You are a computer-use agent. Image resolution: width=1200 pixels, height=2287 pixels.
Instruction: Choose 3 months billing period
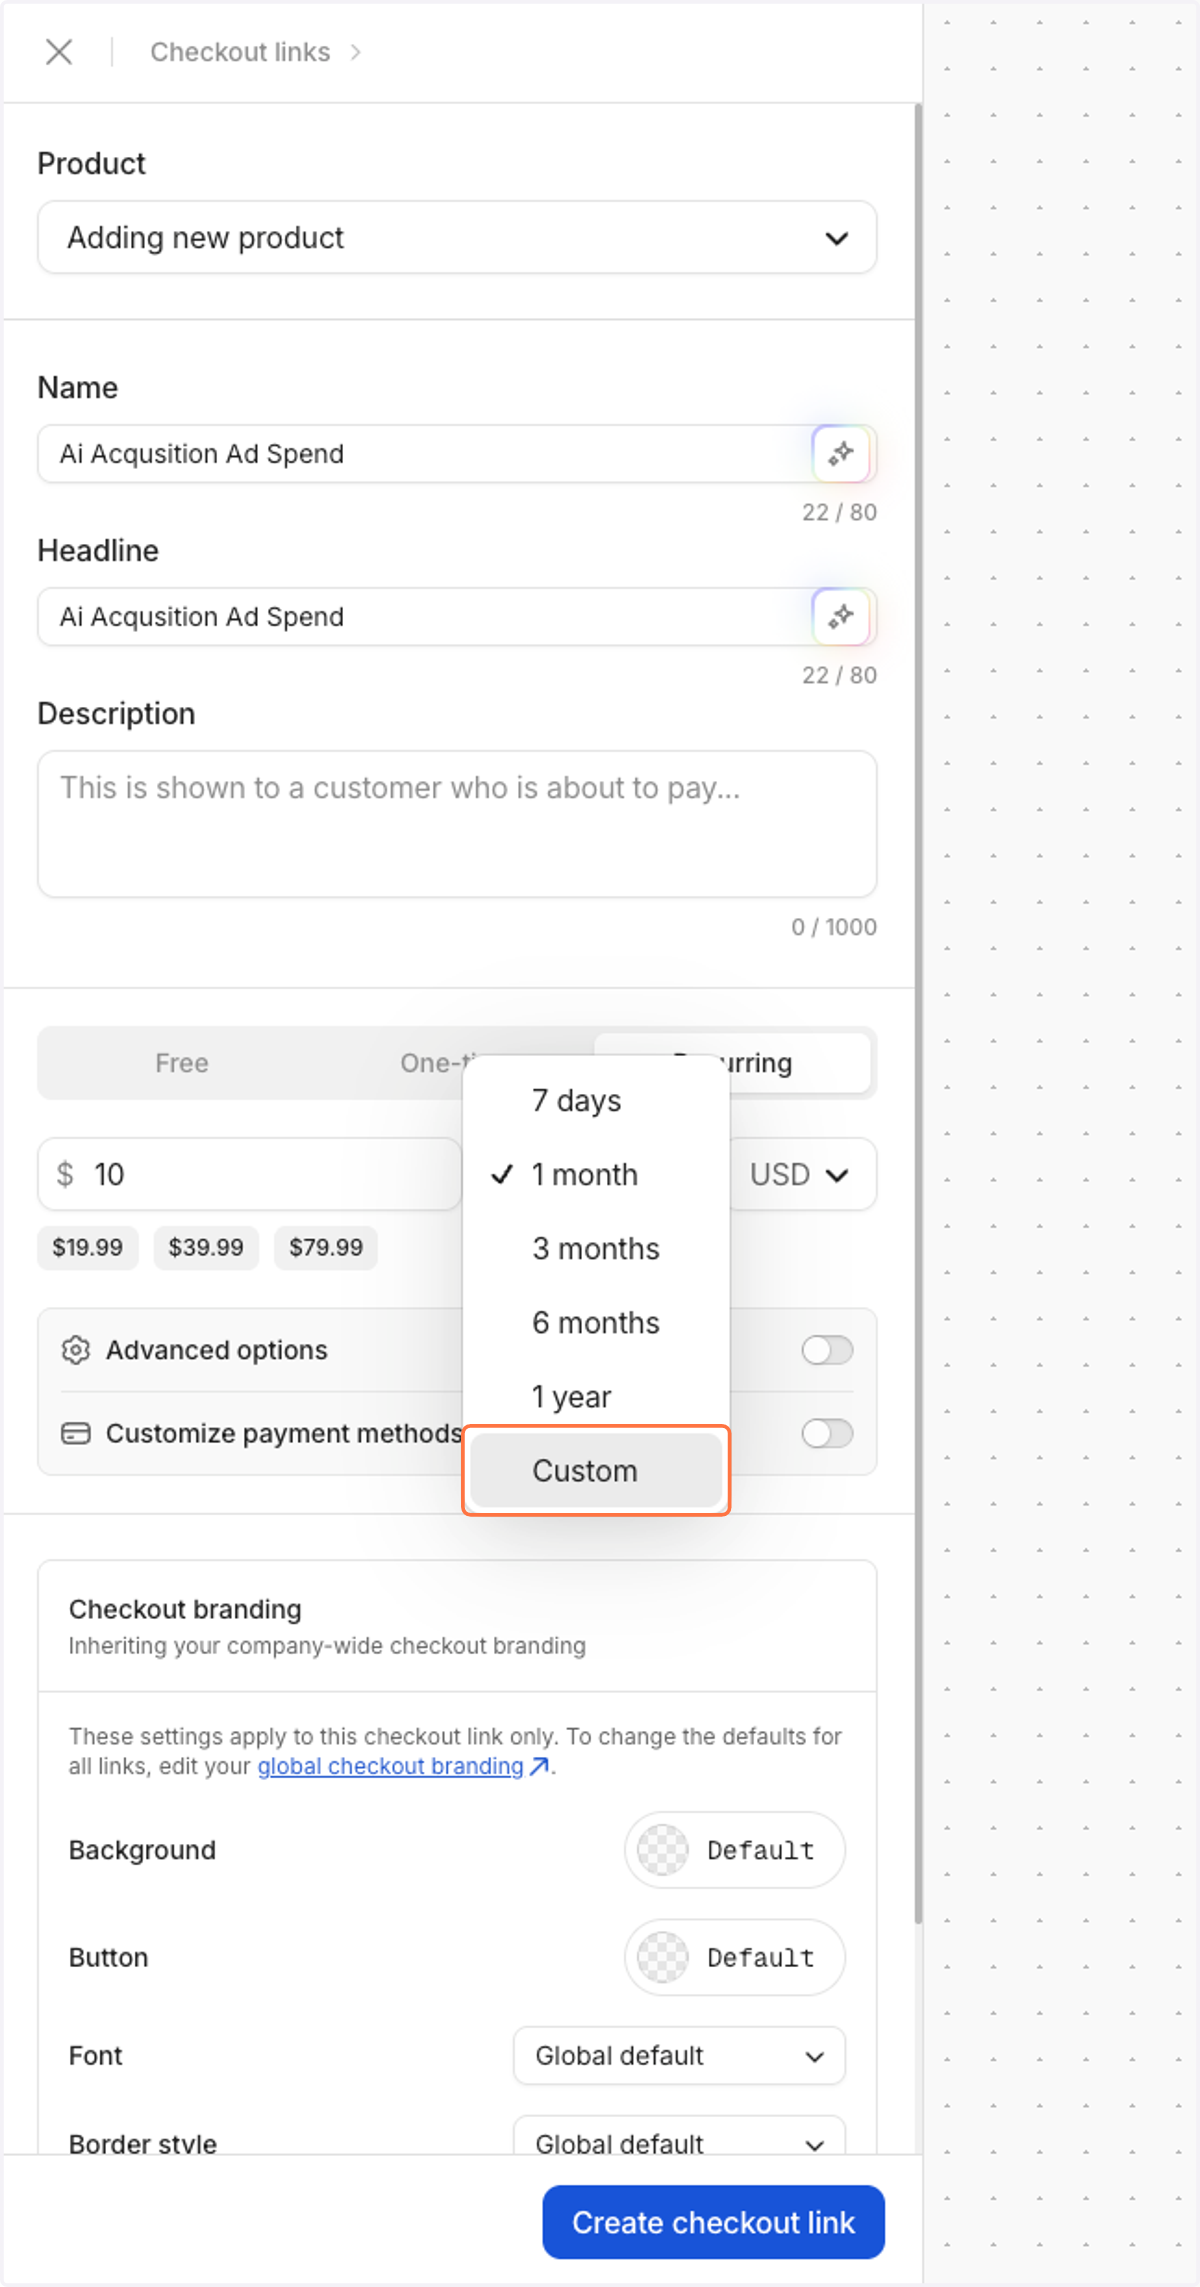pyautogui.click(x=596, y=1249)
